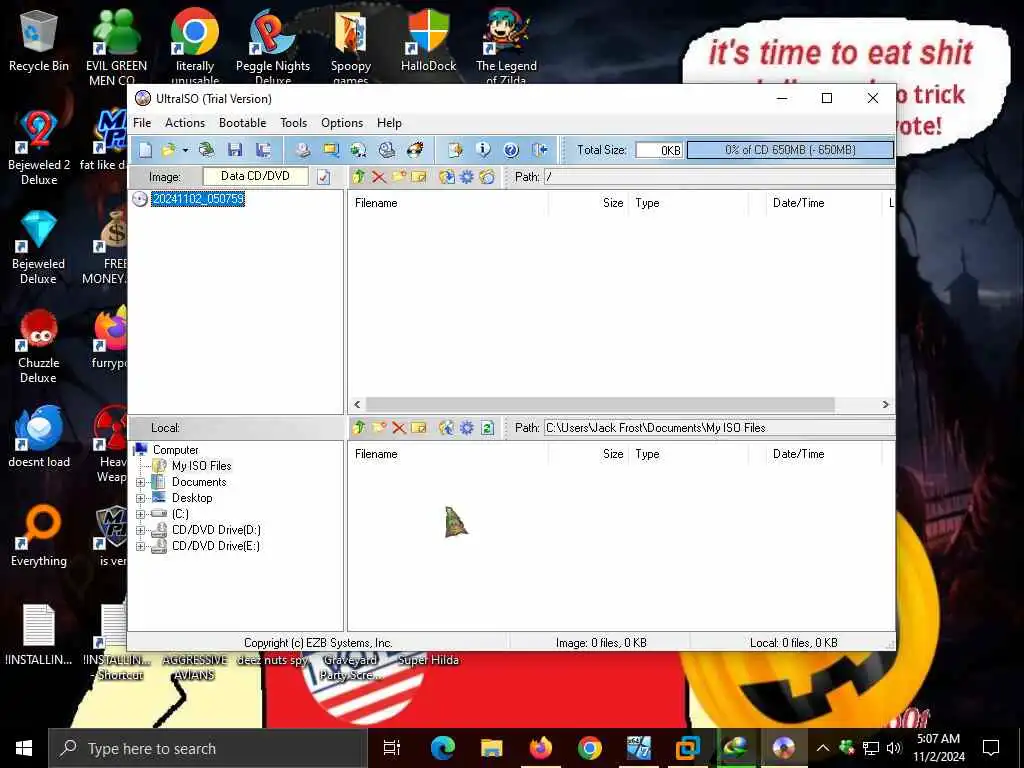The width and height of the screenshot is (1024, 768).
Task: Click Up arrow icon in image pane toolbar
Action: click(359, 177)
